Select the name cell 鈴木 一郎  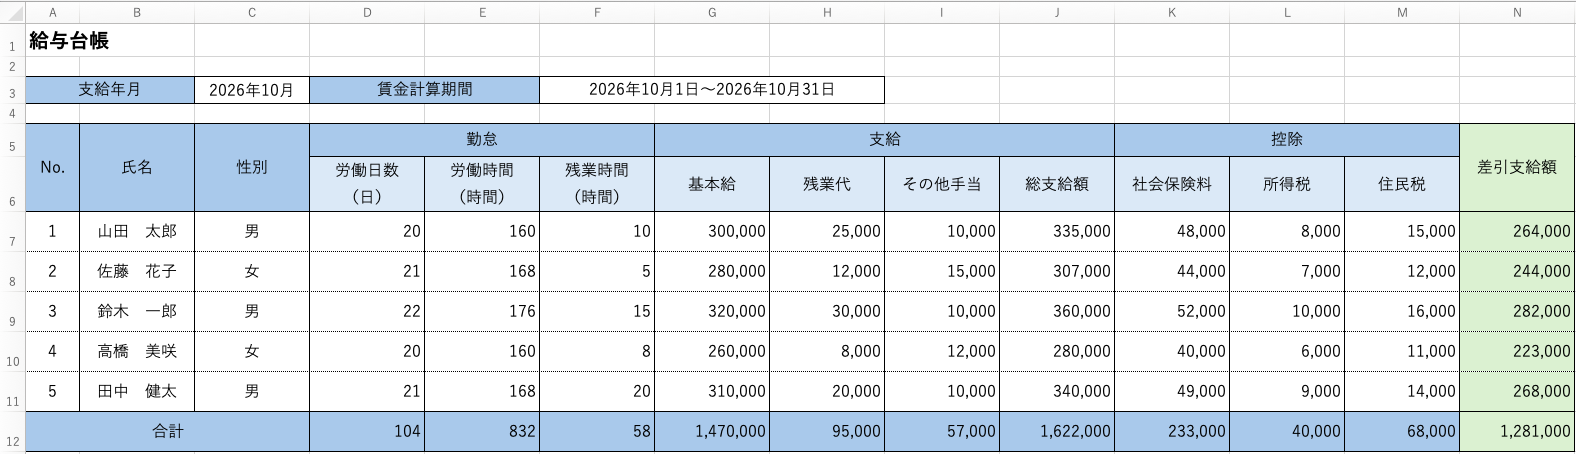click(137, 312)
